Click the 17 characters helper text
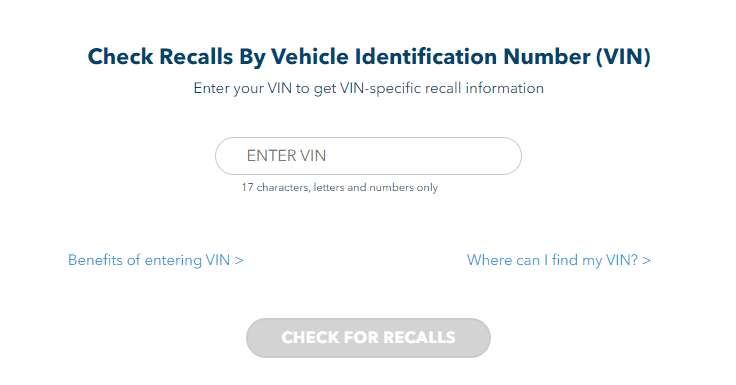 (339, 187)
